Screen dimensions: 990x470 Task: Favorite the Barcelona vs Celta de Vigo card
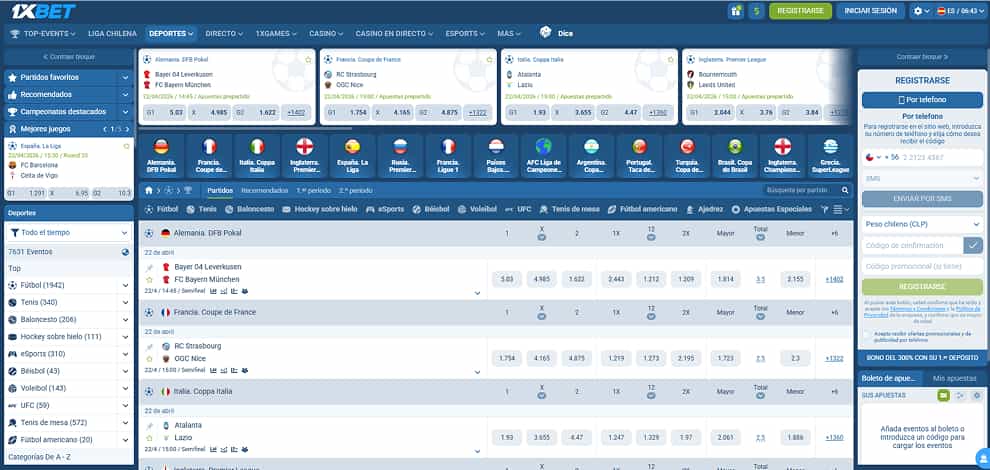point(127,146)
